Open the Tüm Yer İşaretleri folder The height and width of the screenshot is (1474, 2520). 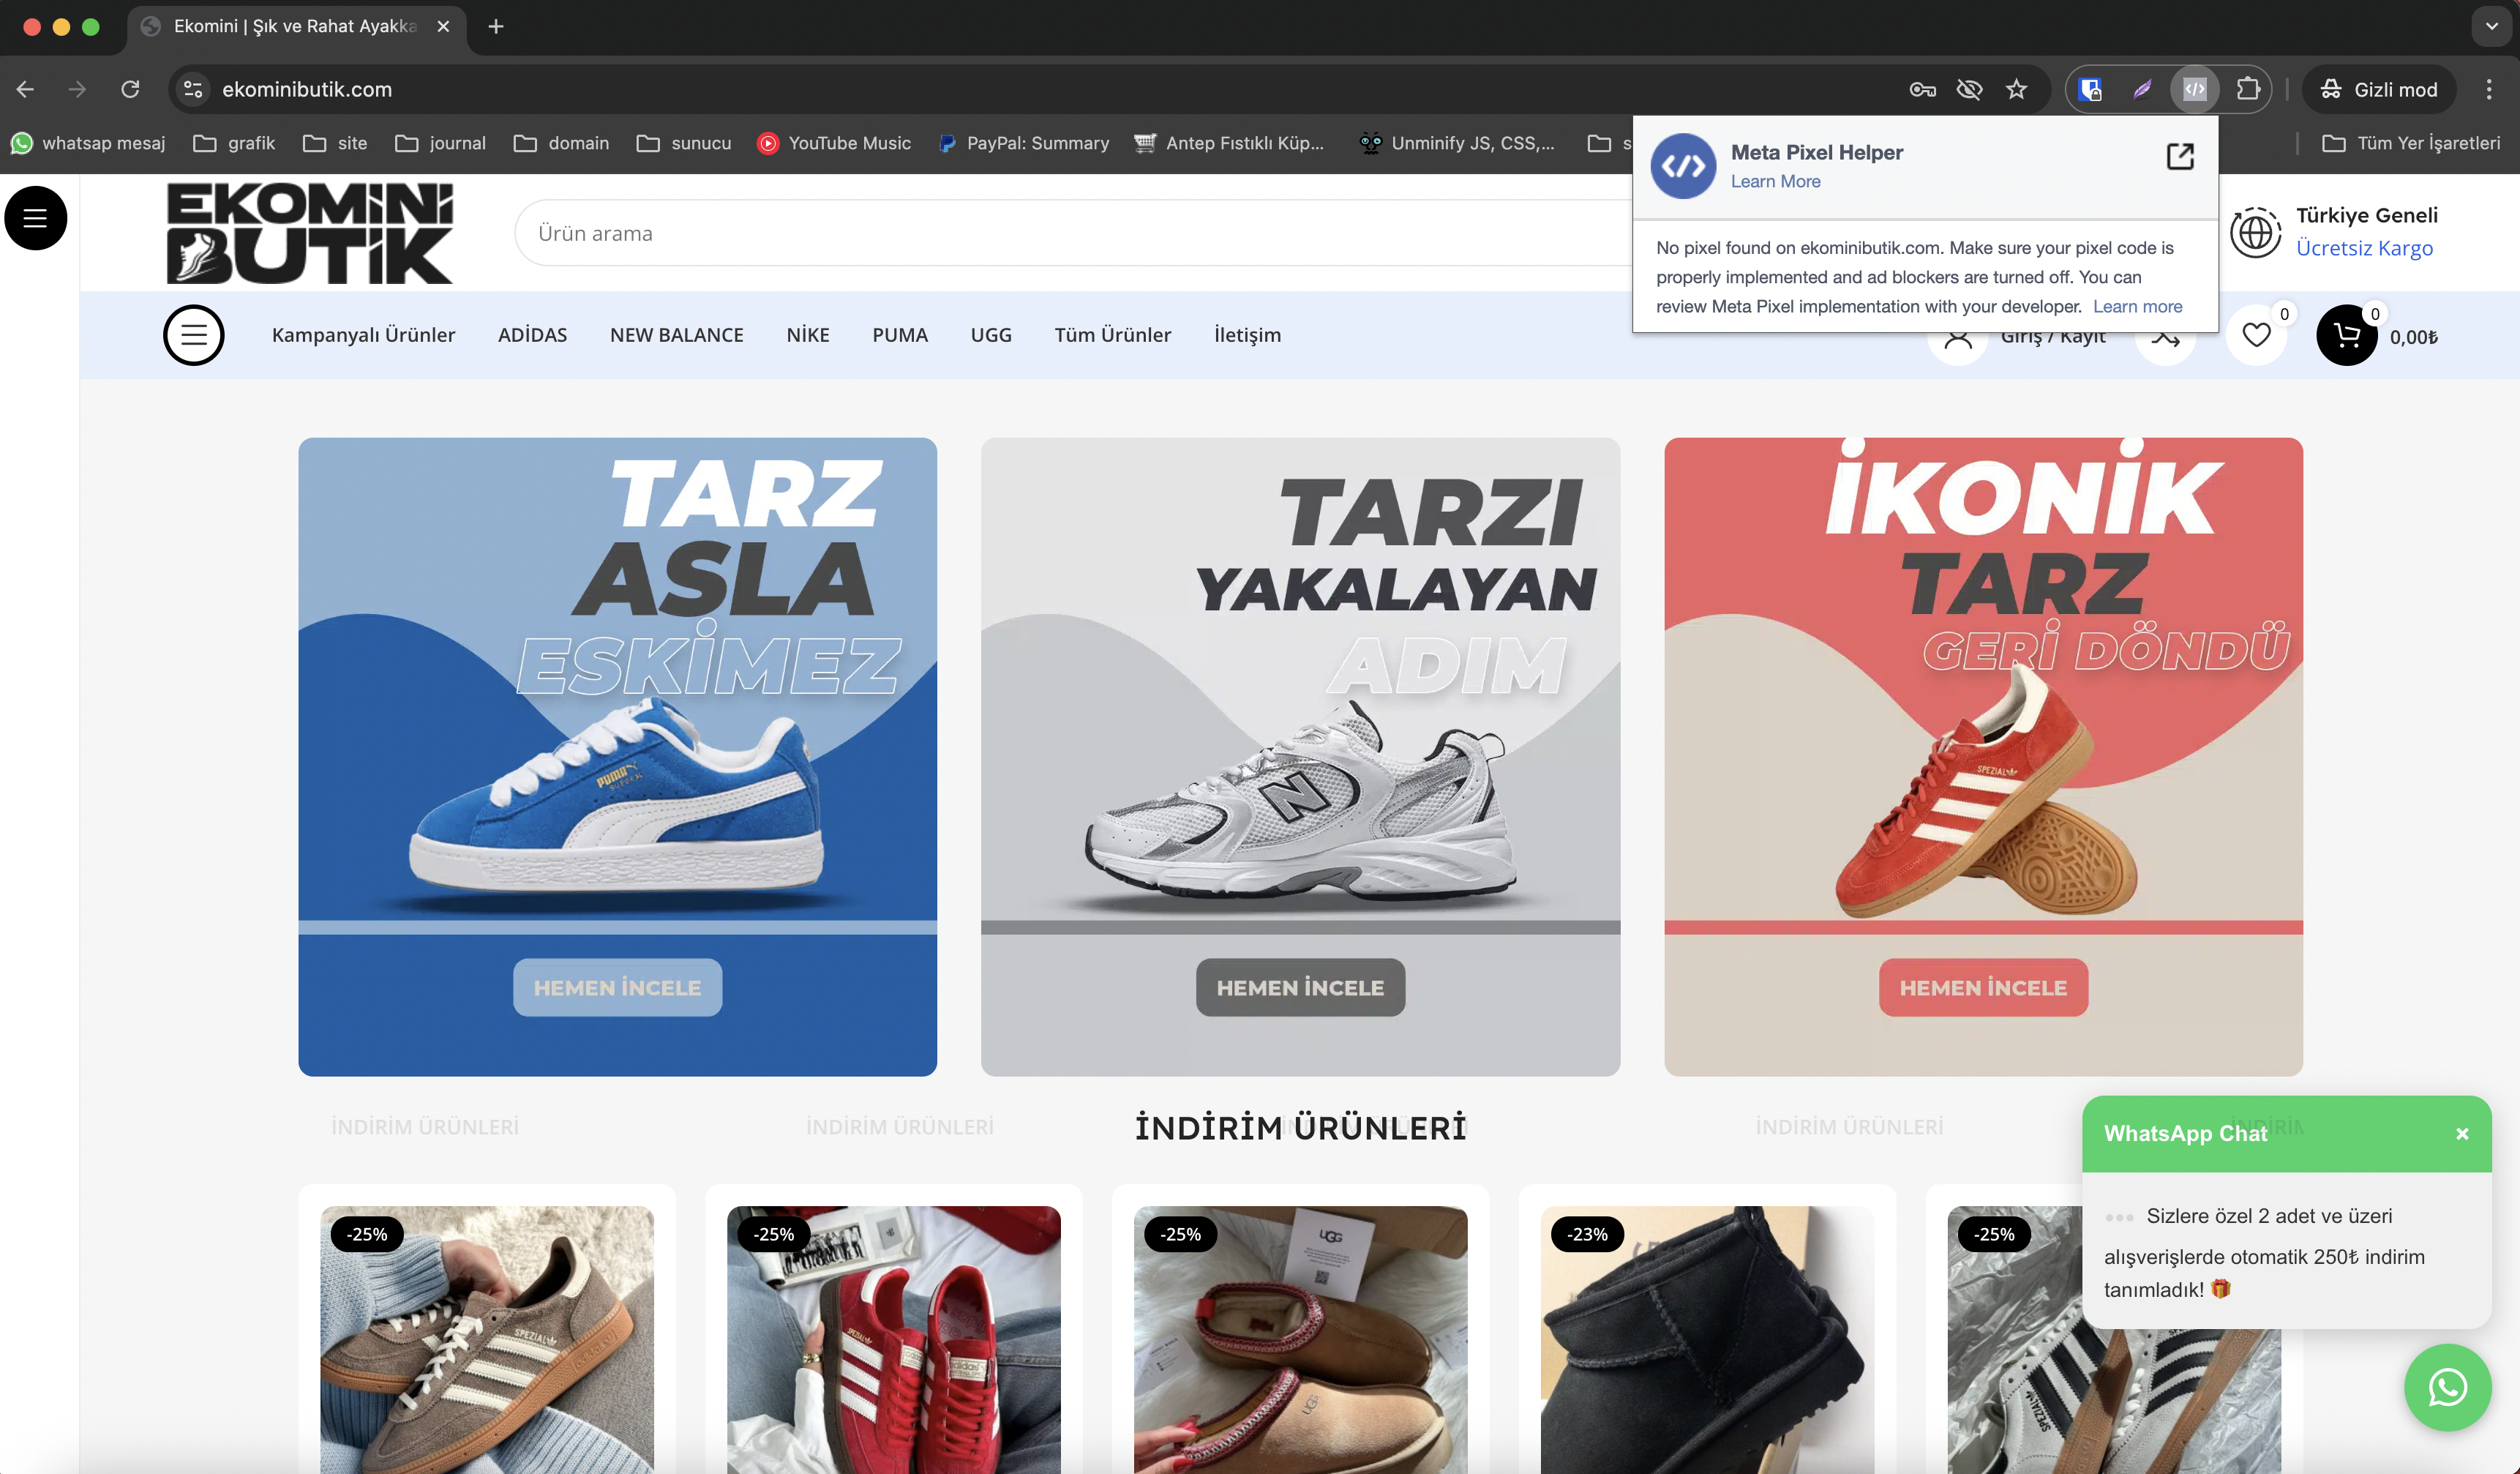(x=2411, y=143)
